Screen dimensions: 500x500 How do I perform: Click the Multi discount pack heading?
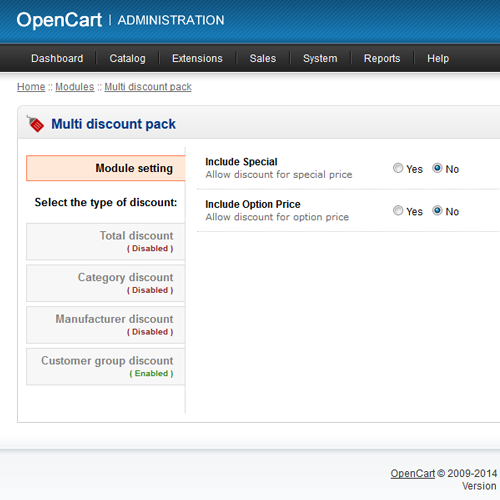pos(113,124)
